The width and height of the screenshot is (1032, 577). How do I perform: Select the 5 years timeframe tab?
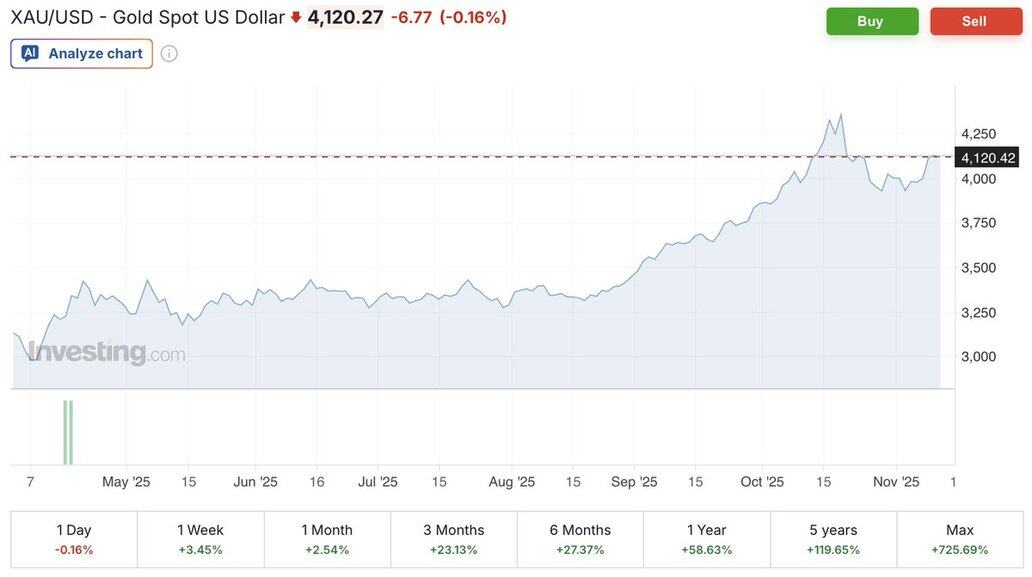tap(833, 539)
